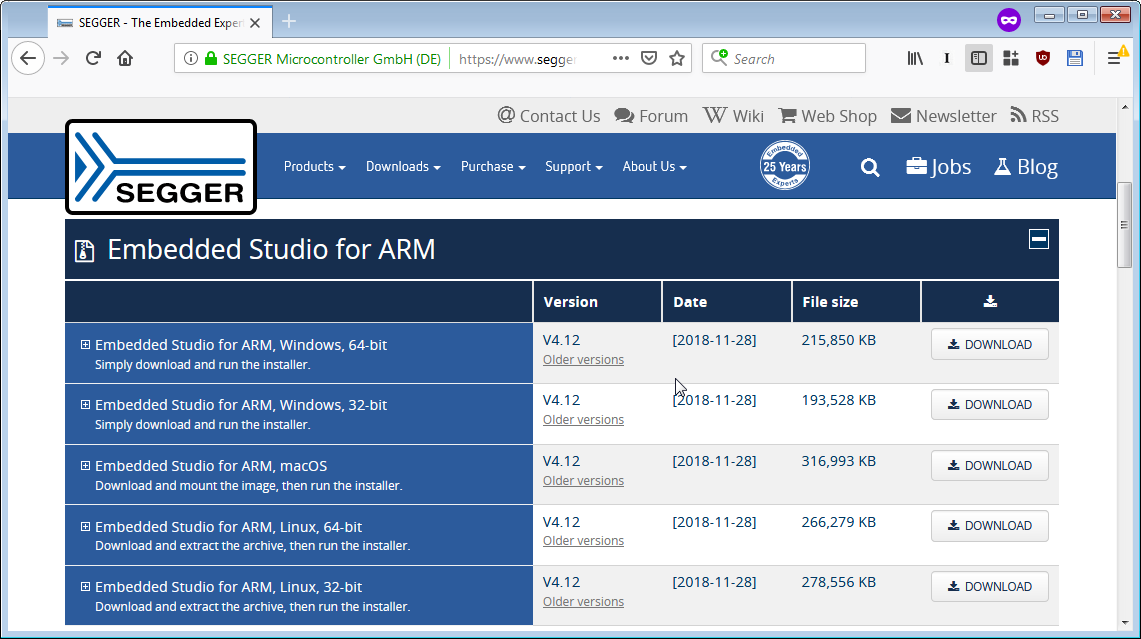Download Embedded Studio Windows 64-bit
The height and width of the screenshot is (639, 1141).
pyautogui.click(x=990, y=344)
